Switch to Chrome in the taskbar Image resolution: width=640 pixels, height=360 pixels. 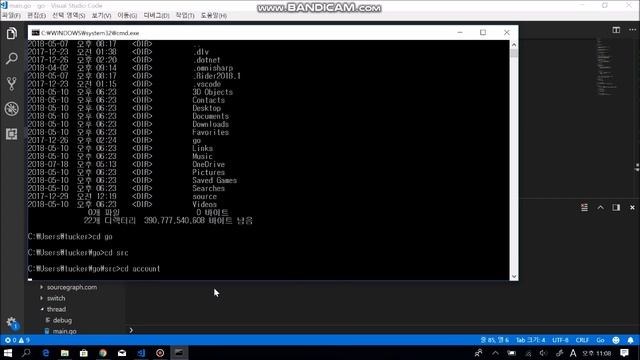(x=103, y=353)
